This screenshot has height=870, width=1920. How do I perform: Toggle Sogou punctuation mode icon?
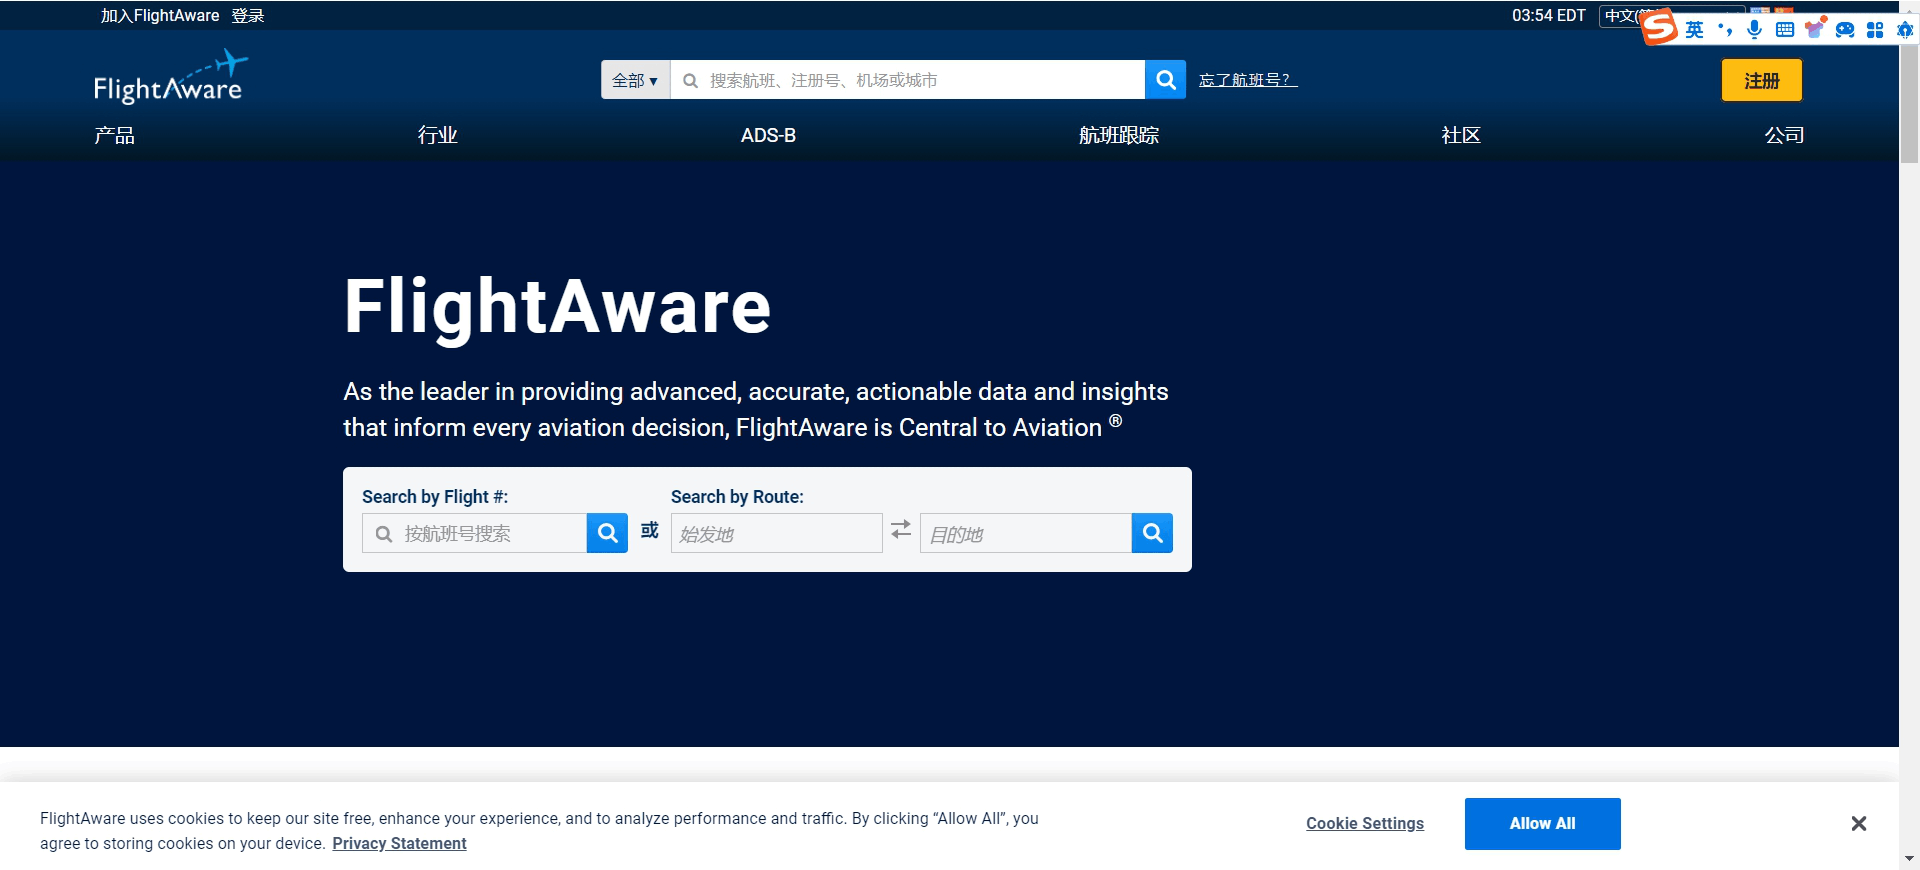[1725, 29]
